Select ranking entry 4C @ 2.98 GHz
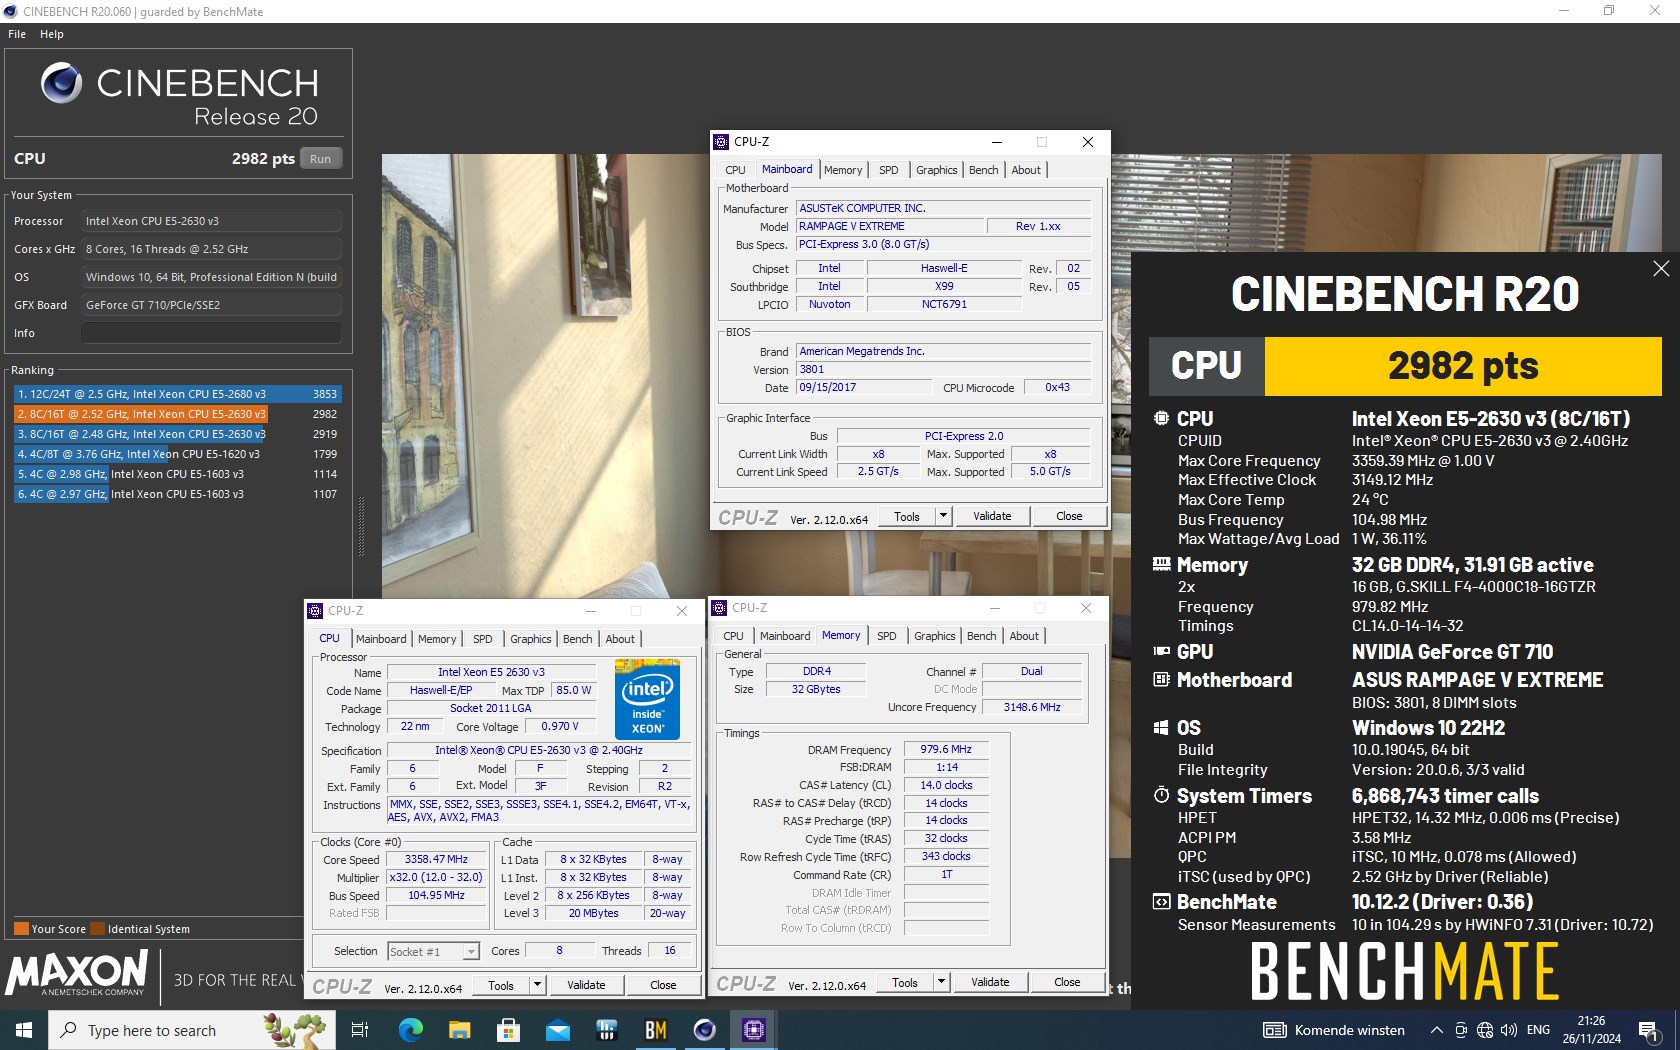 (x=177, y=474)
